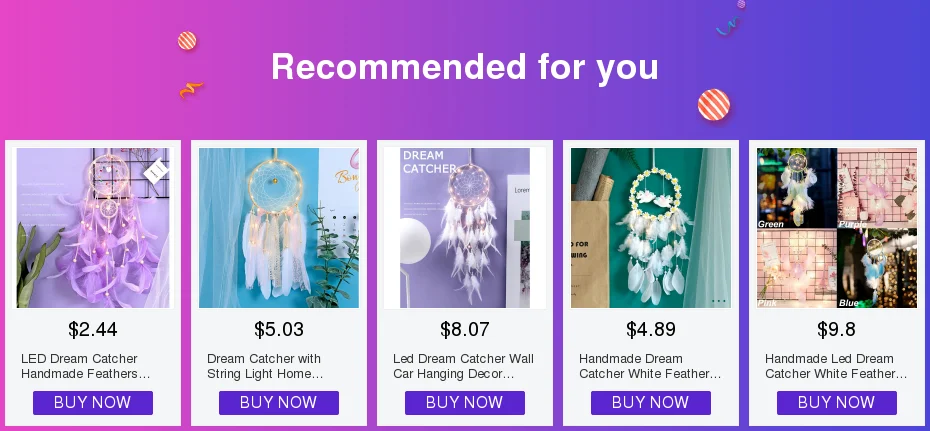Open 'Handmade Dream Catcher White Feather' under $4.89
Screen dimensions: 930x431
(x=650, y=366)
